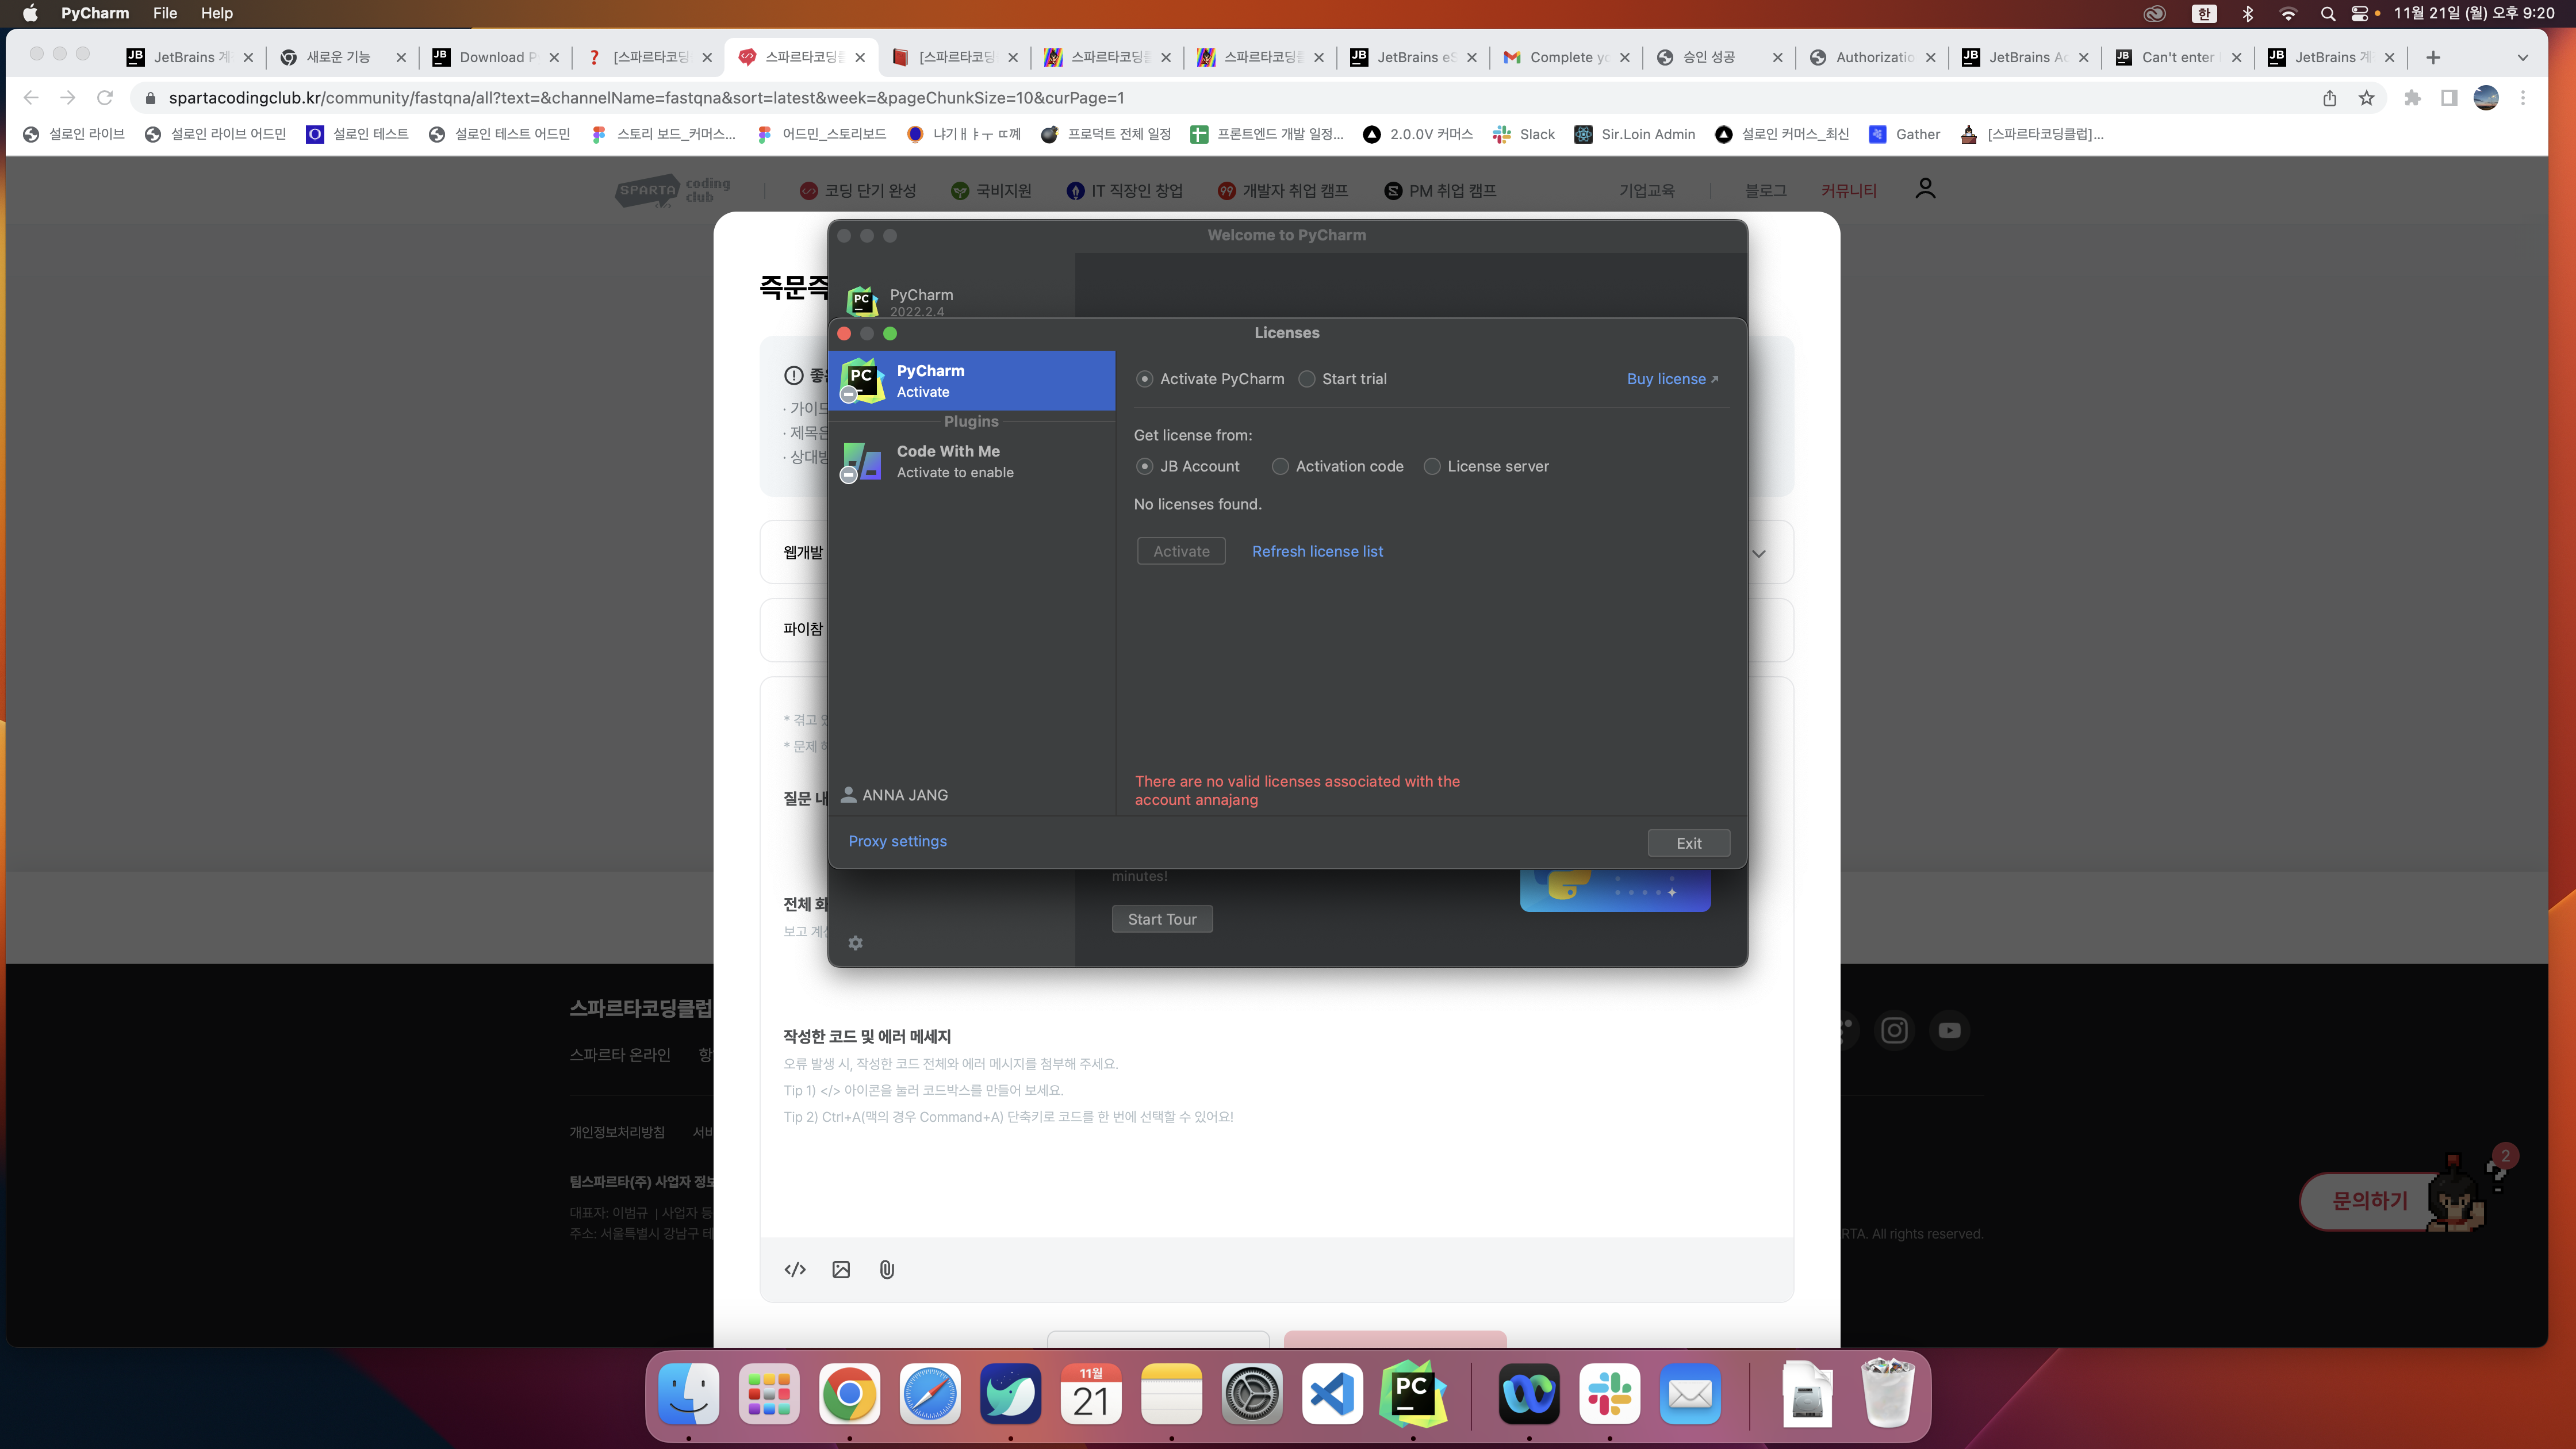2576x1449 pixels.
Task: Open the Slack bookmark
Action: coord(1524,134)
